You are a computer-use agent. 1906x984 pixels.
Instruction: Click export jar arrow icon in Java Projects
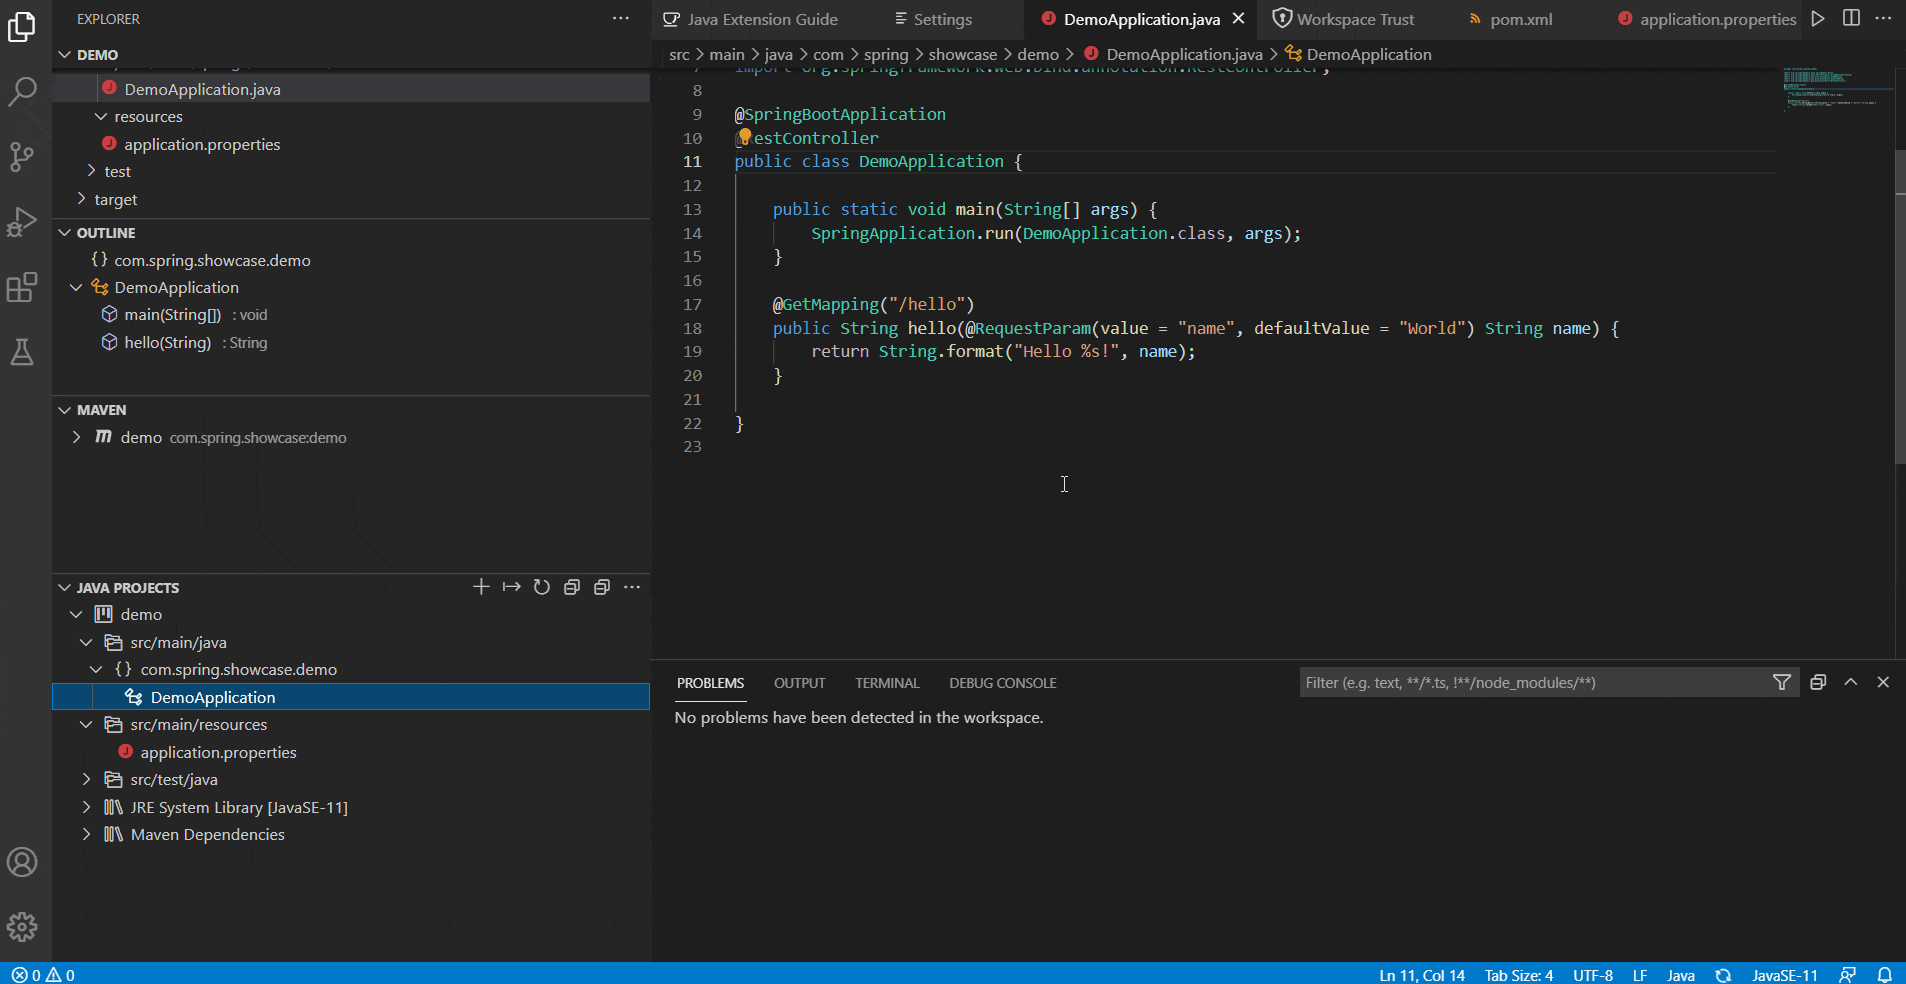511,587
